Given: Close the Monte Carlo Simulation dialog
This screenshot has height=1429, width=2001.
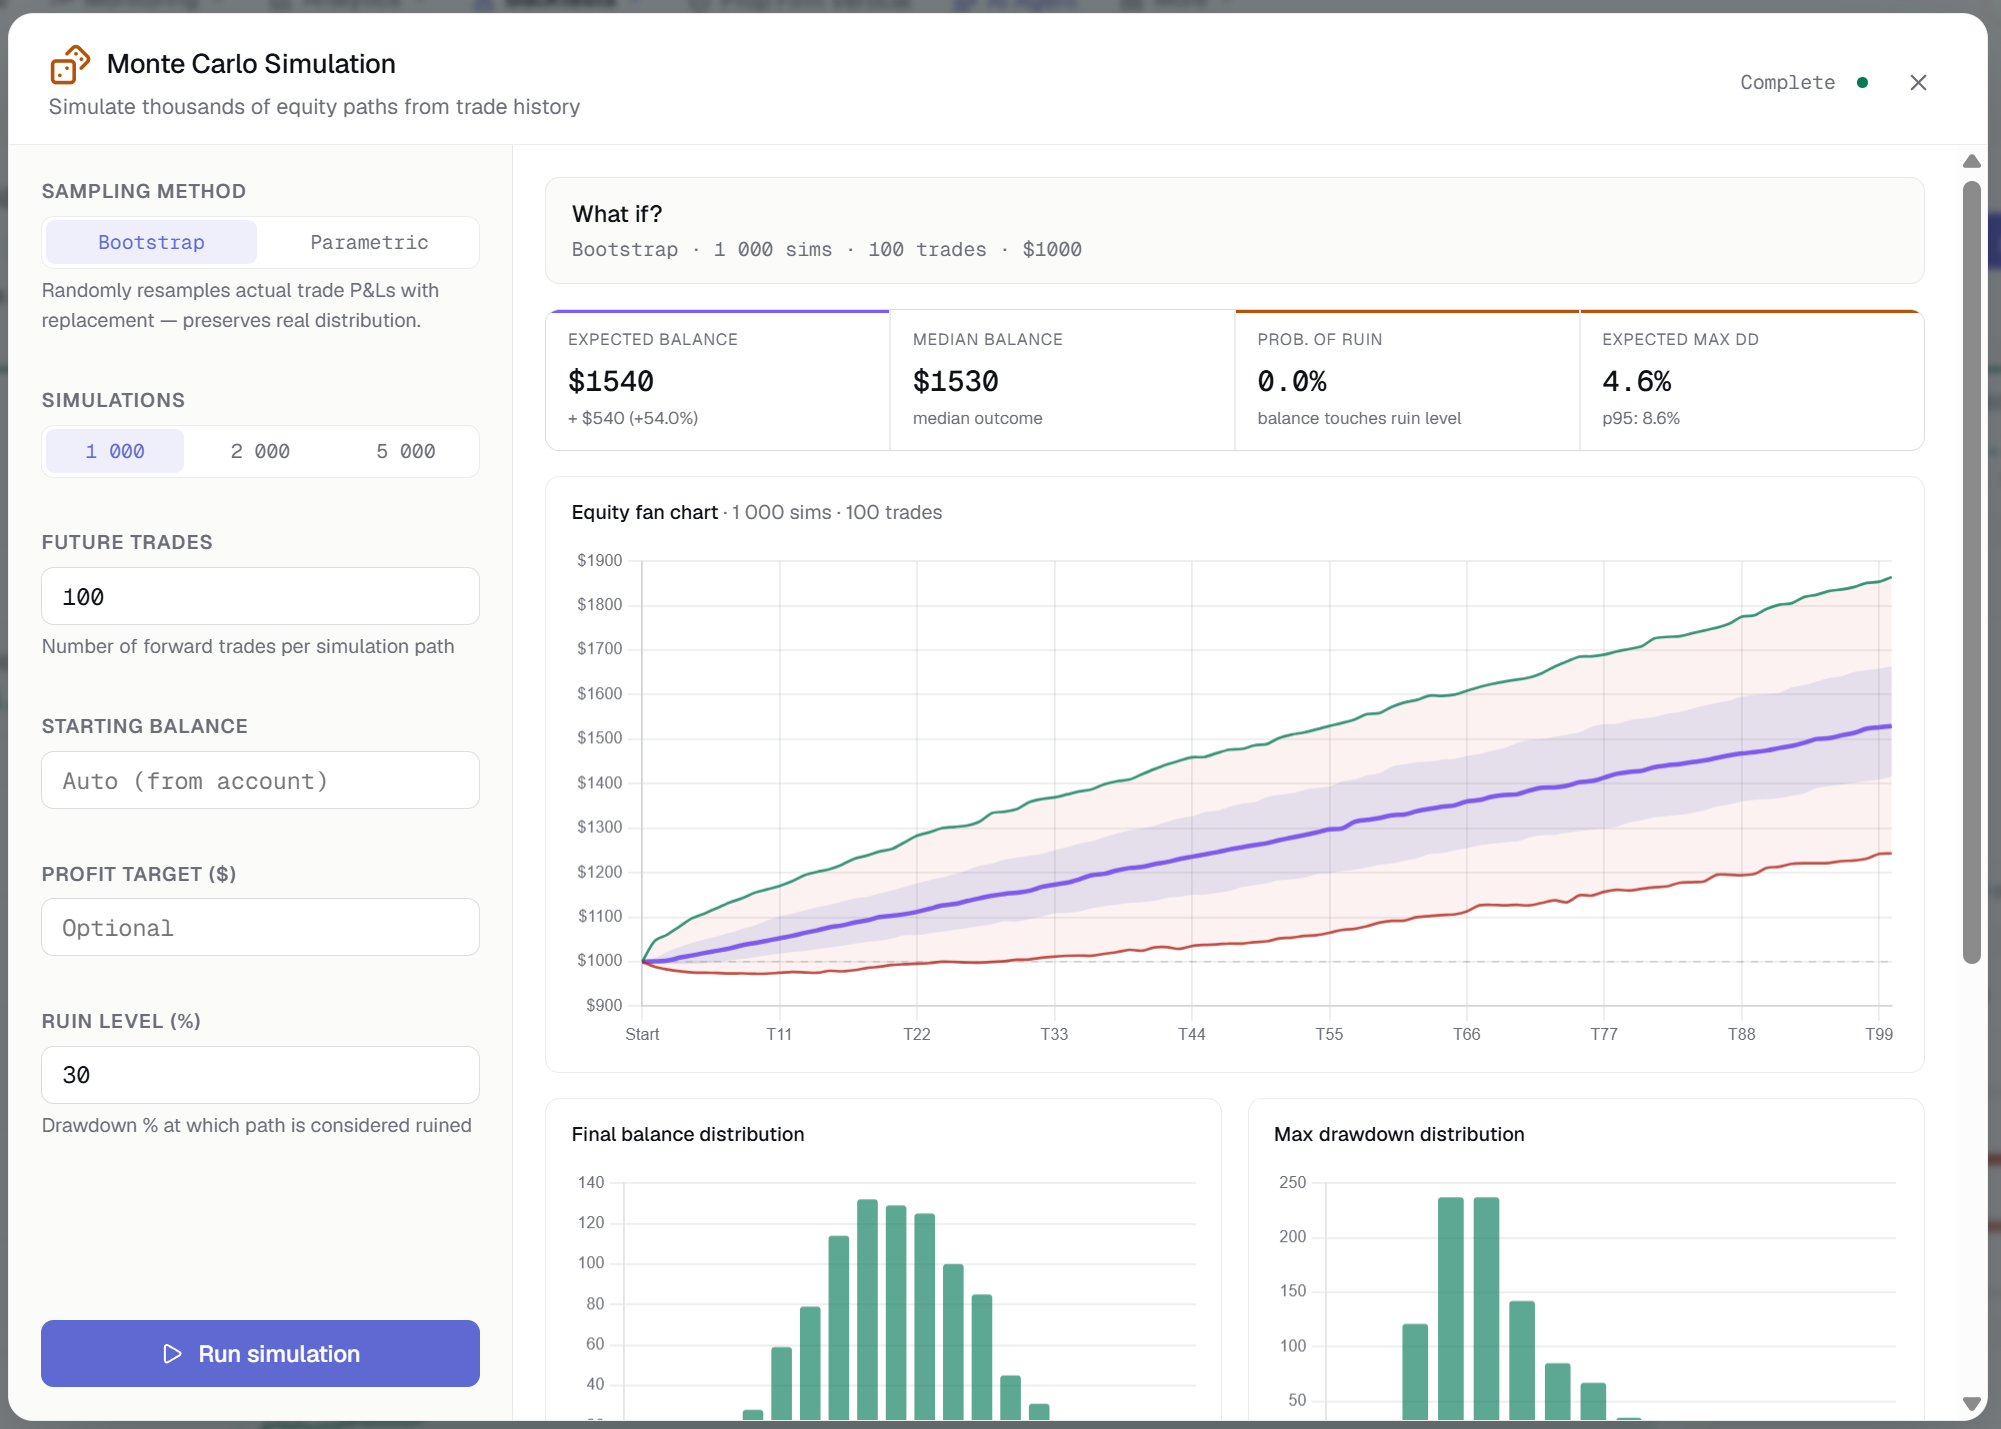Looking at the screenshot, I should [1917, 83].
